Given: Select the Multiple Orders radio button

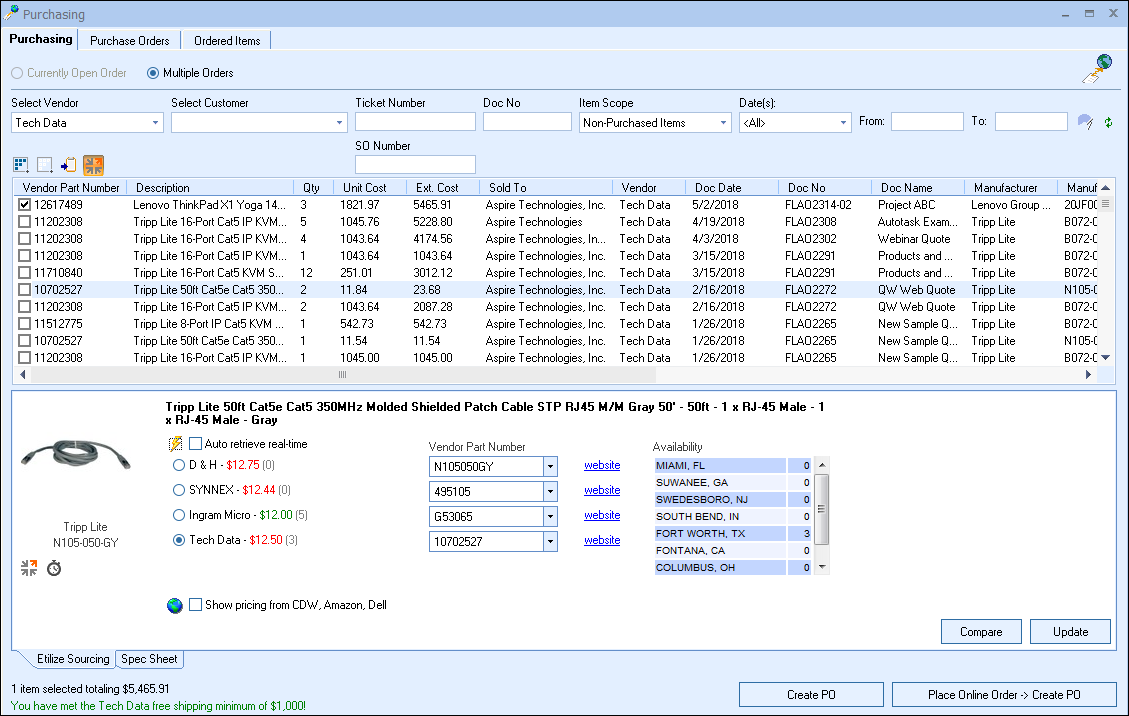Looking at the screenshot, I should tap(153, 73).
